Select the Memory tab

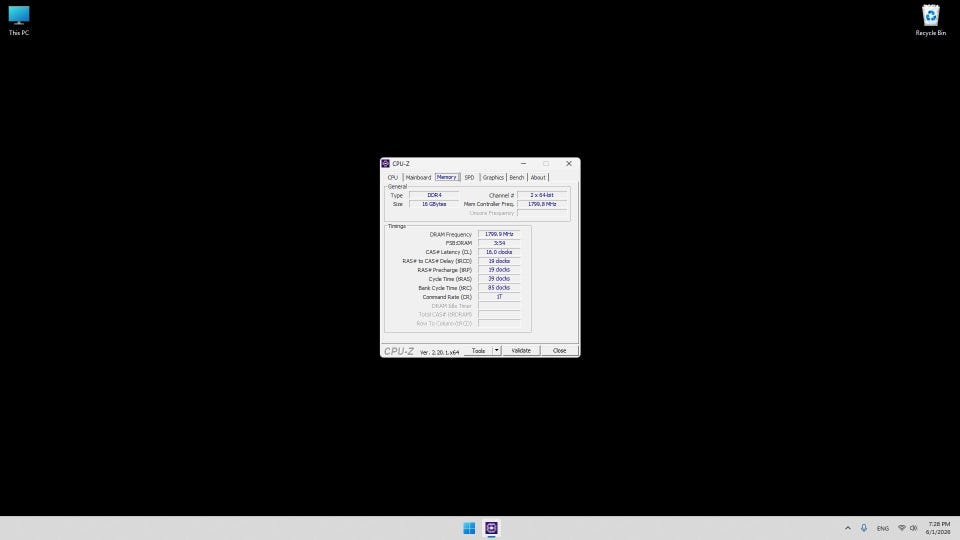pyautogui.click(x=447, y=177)
